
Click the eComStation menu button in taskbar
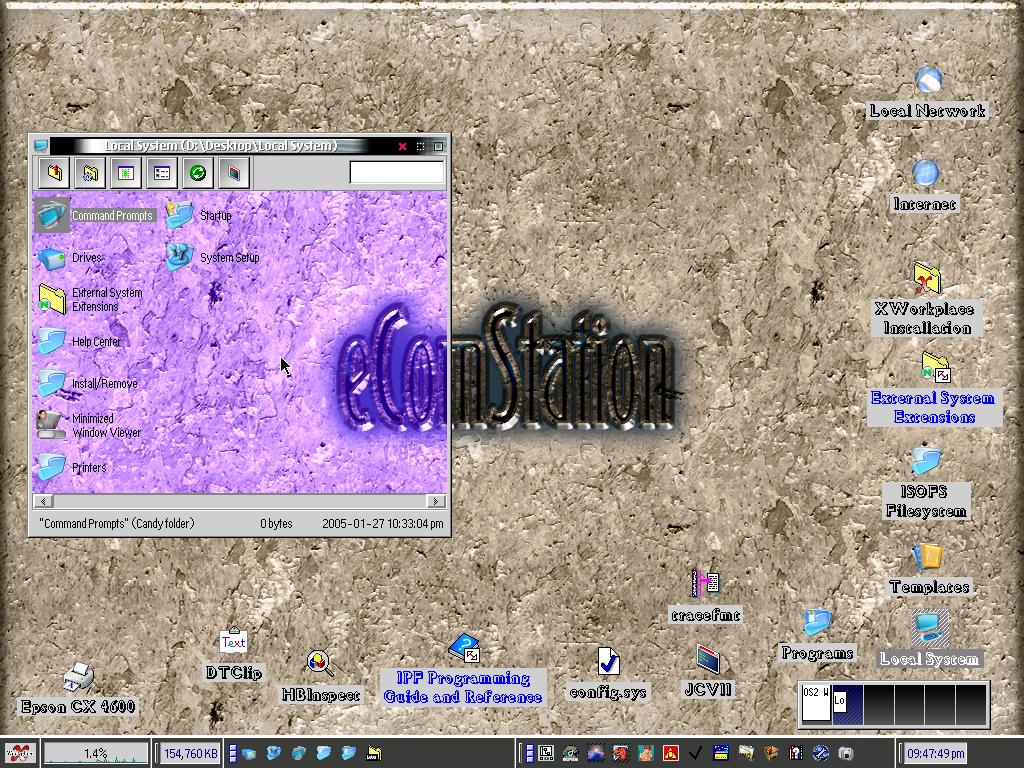(x=18, y=753)
